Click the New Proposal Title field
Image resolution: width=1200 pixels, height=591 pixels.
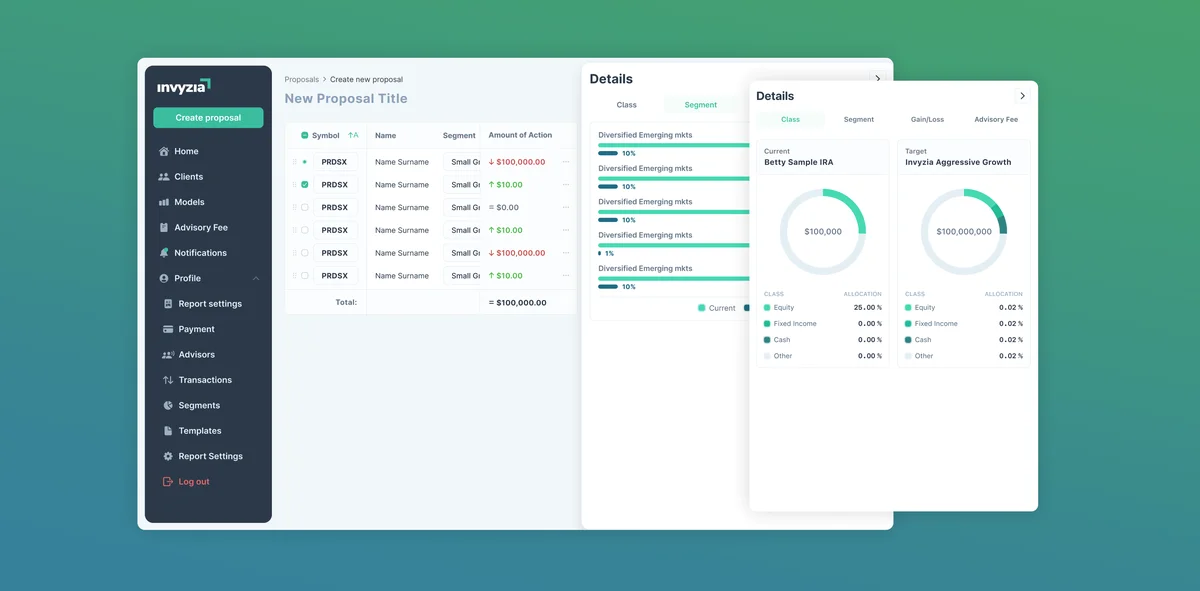point(346,99)
